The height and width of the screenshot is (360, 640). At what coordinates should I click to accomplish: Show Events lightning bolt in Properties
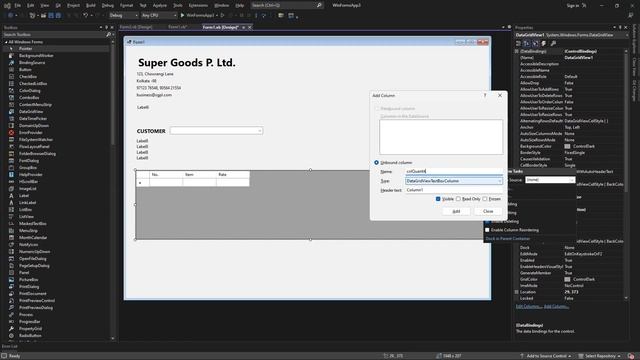[544, 43]
